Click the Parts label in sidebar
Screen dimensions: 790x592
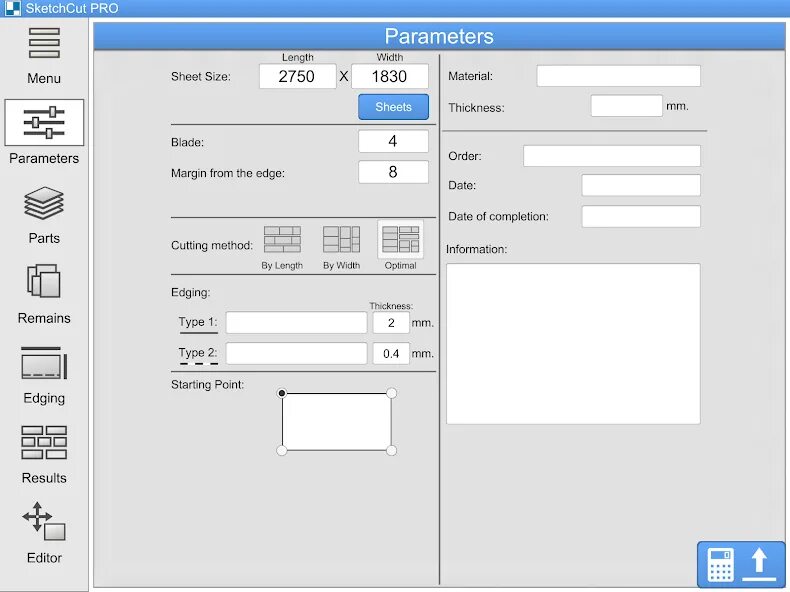click(44, 238)
